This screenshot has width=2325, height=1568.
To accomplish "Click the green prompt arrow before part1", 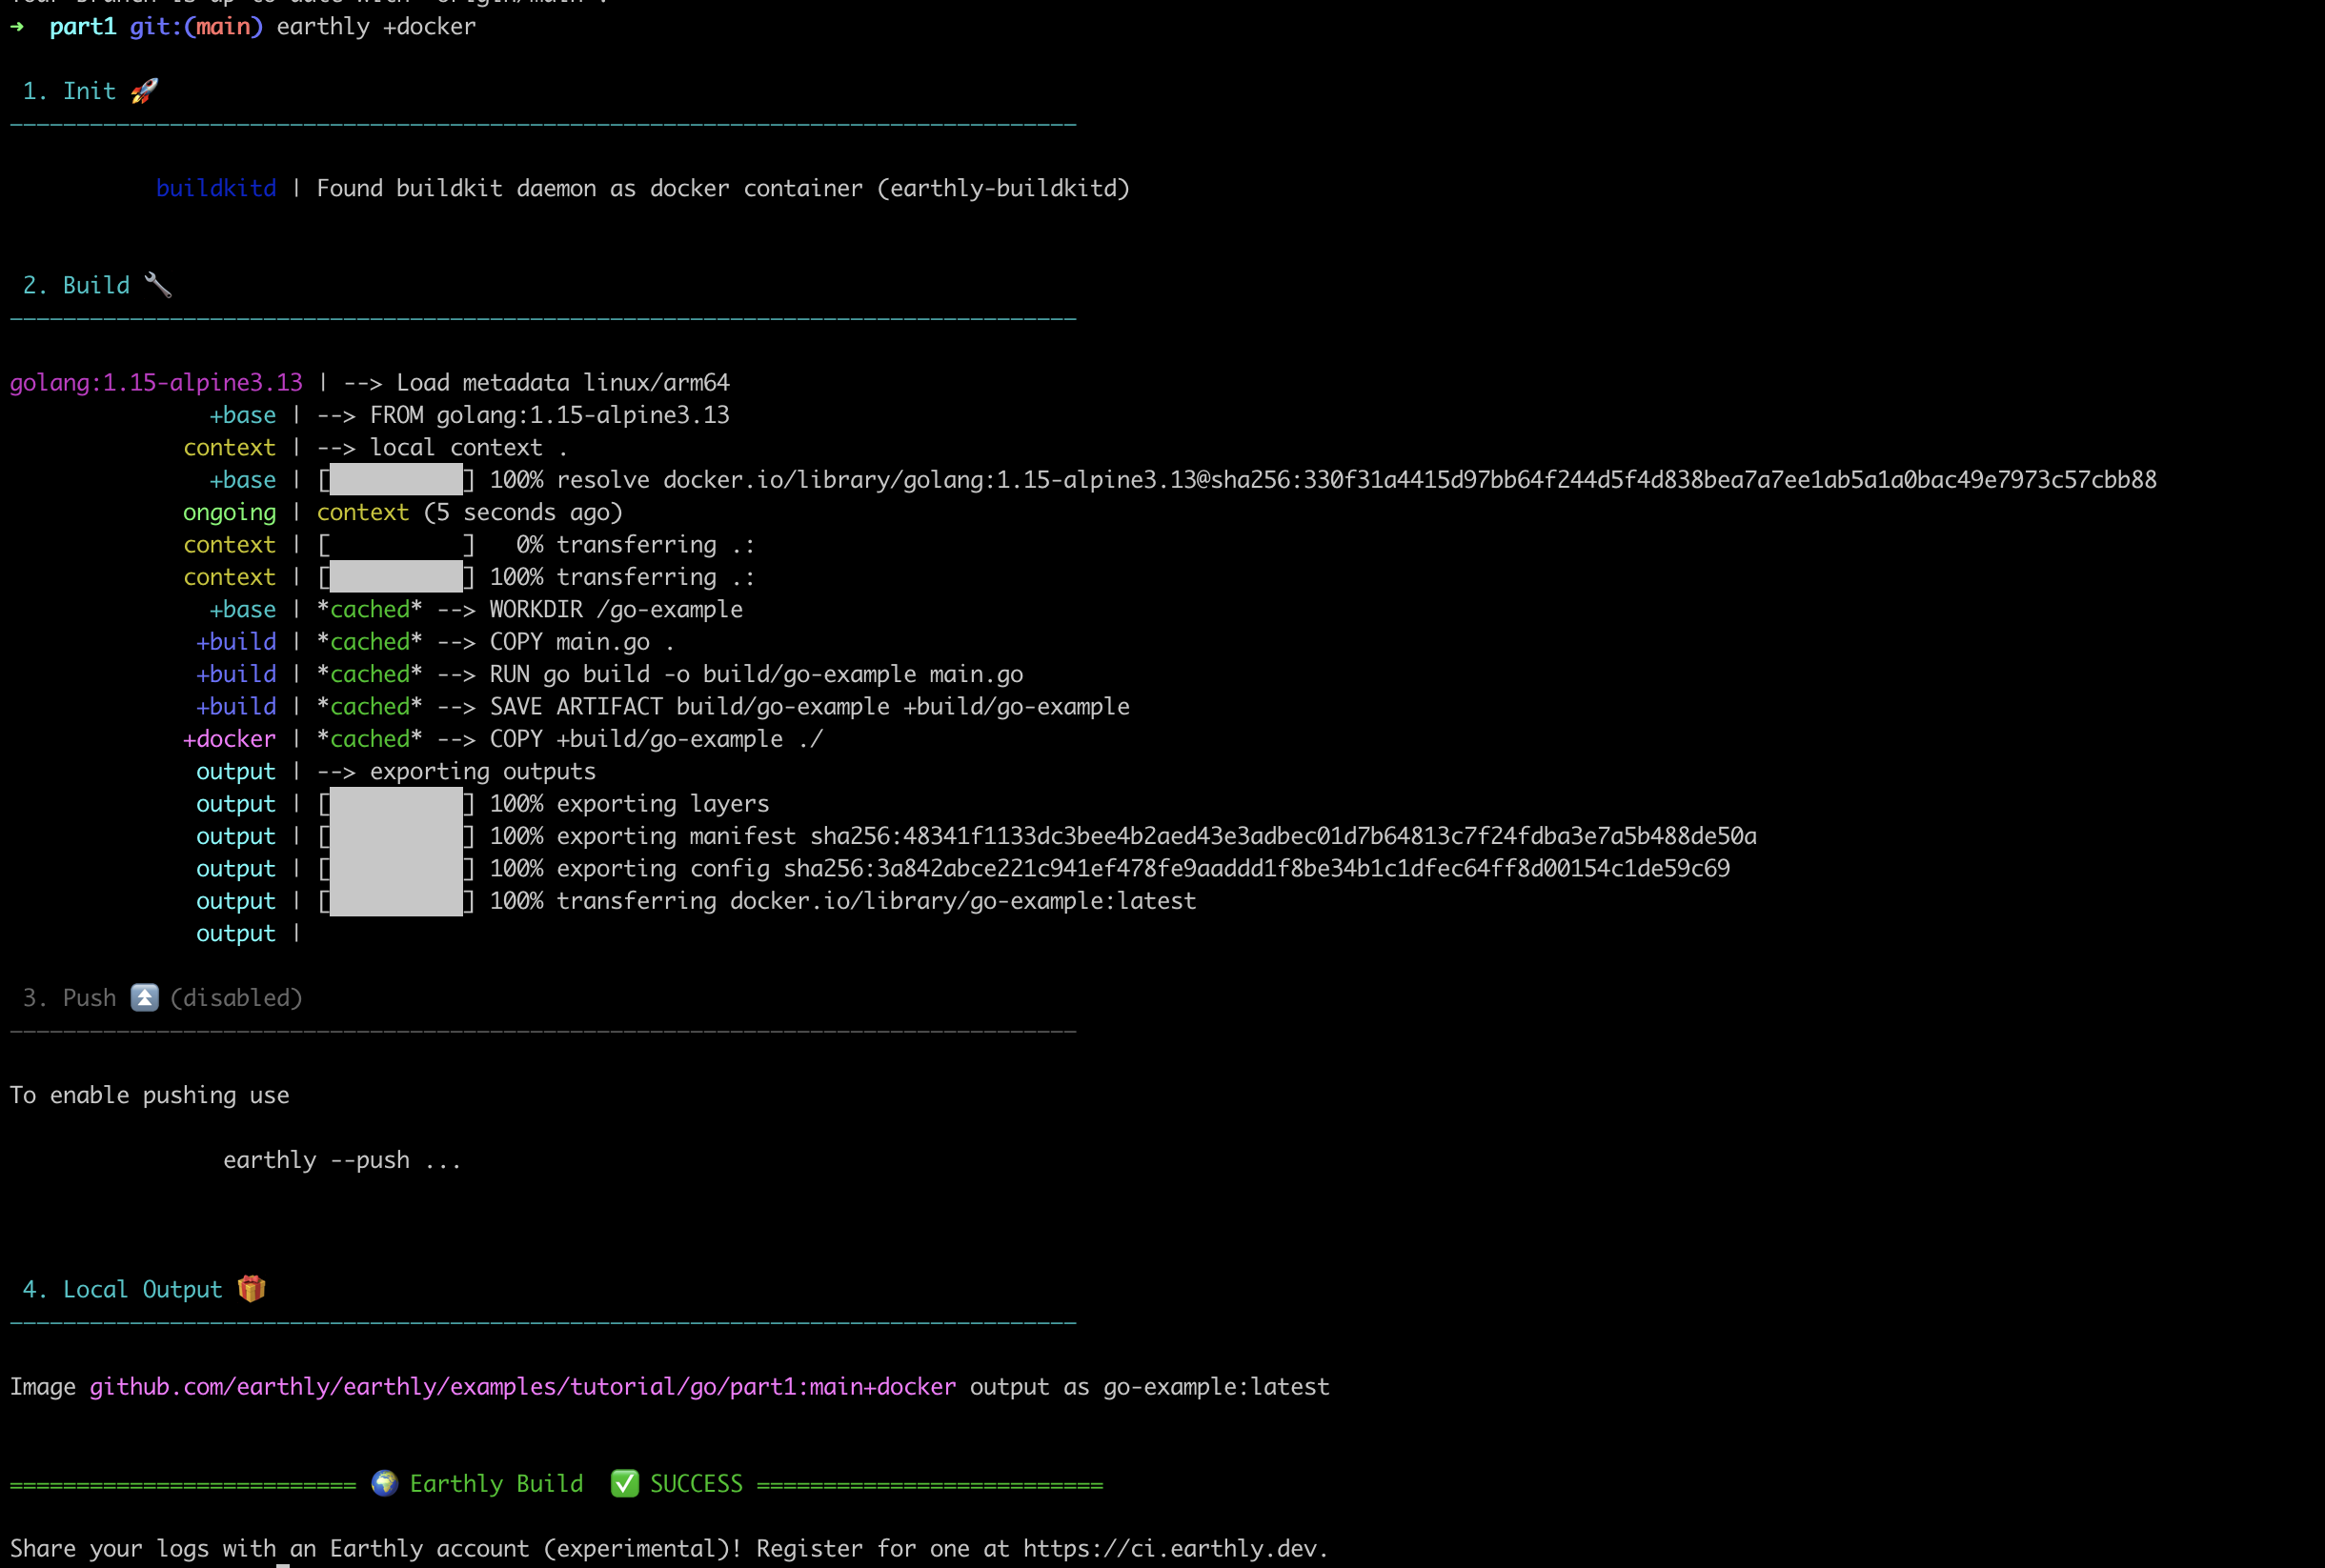I will tap(17, 27).
